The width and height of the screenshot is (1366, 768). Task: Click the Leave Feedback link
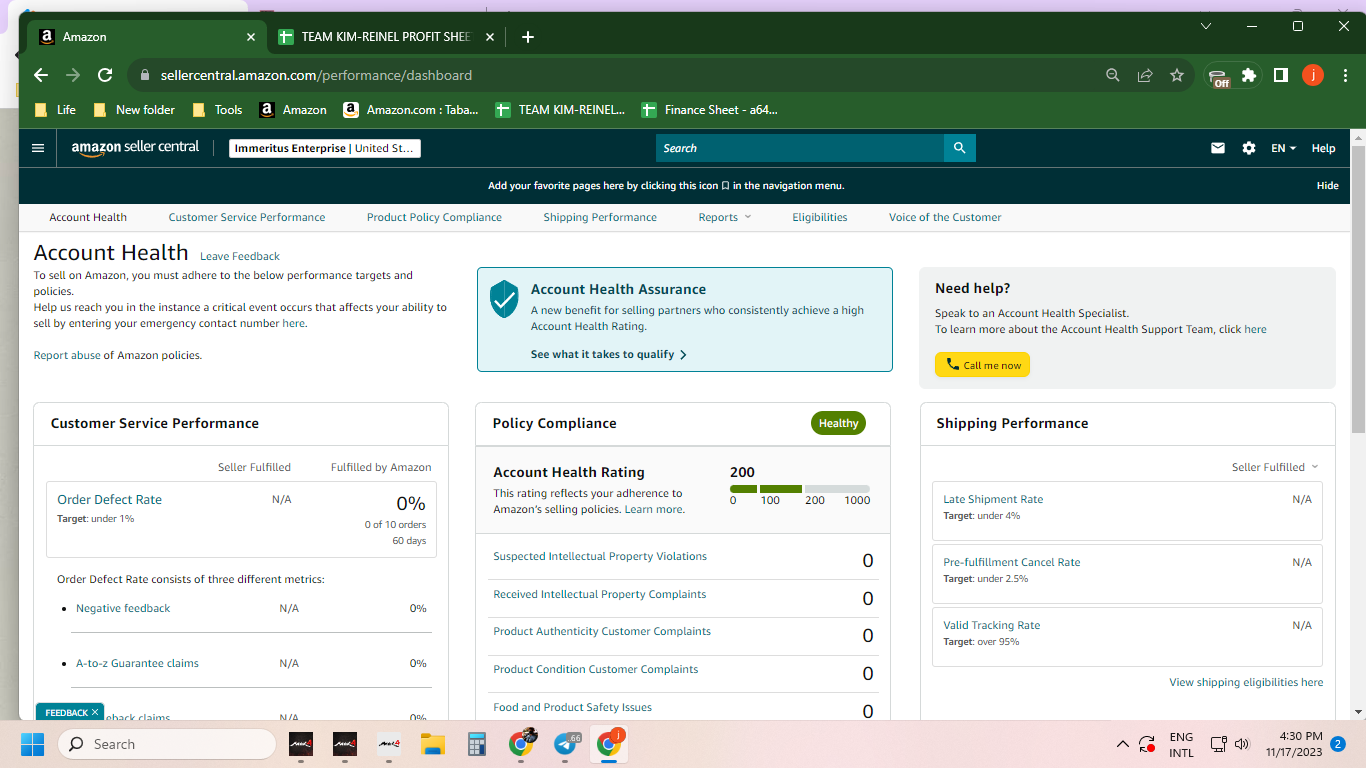(240, 256)
